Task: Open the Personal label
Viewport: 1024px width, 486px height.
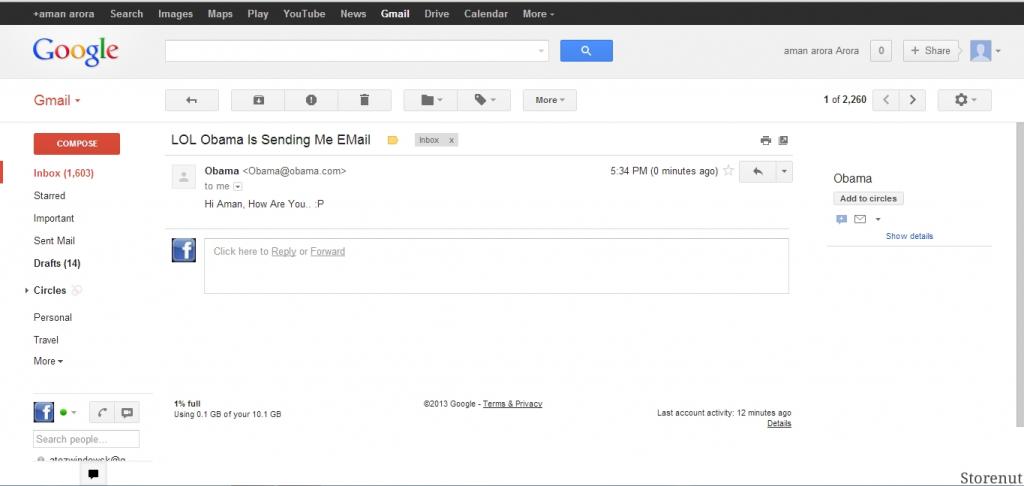Action: [52, 317]
